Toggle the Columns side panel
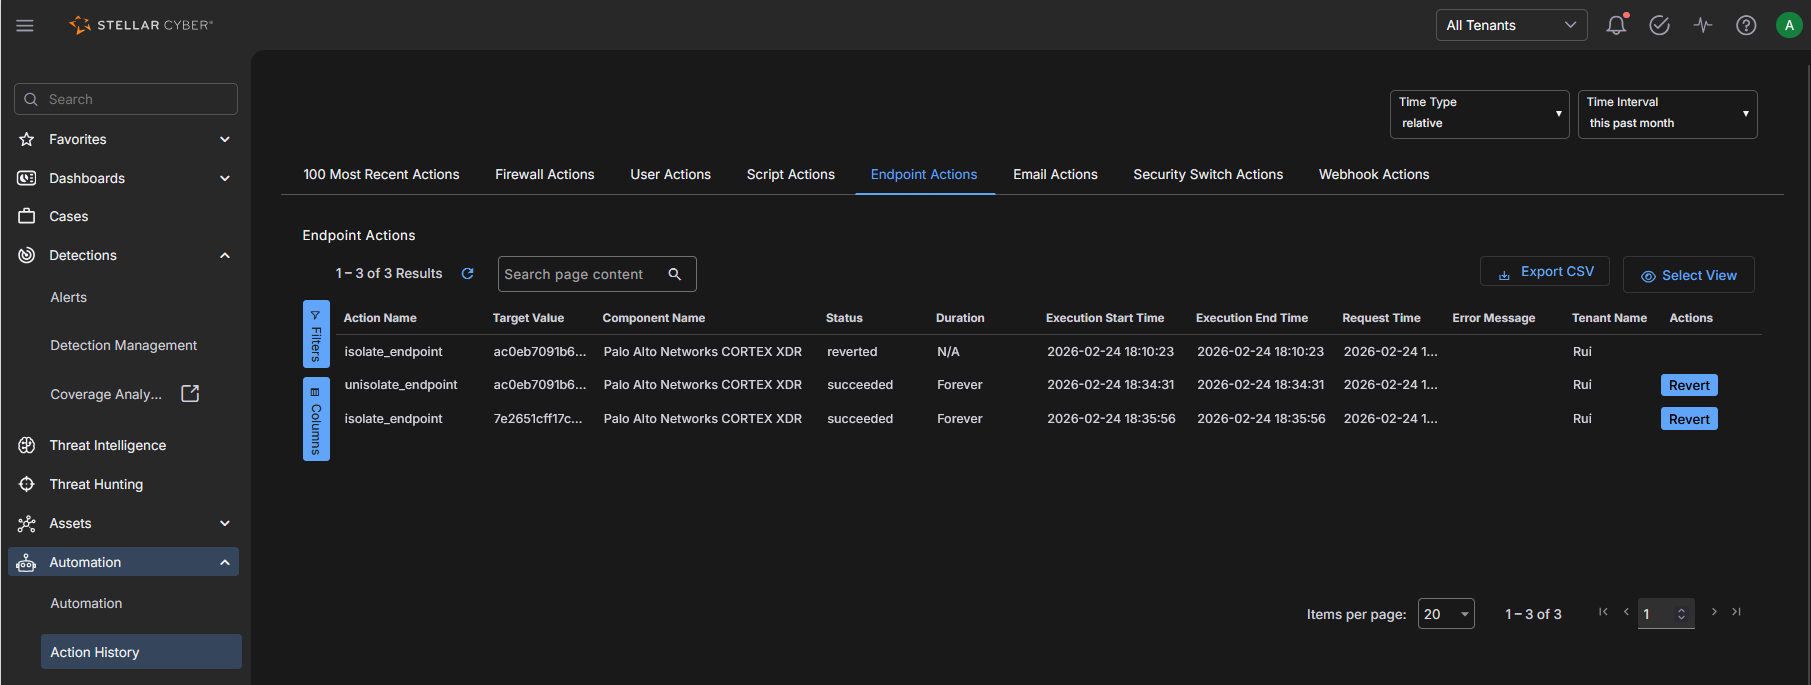This screenshot has height=685, width=1811. point(316,419)
